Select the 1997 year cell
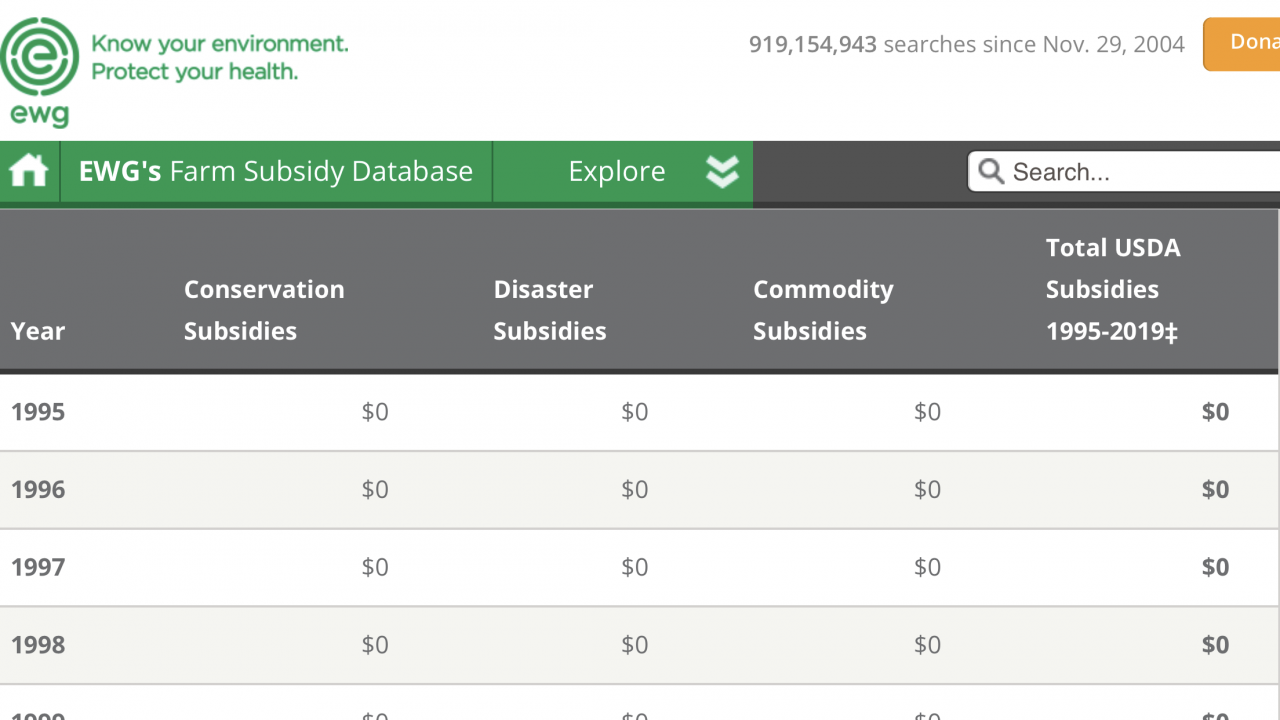 pos(38,568)
